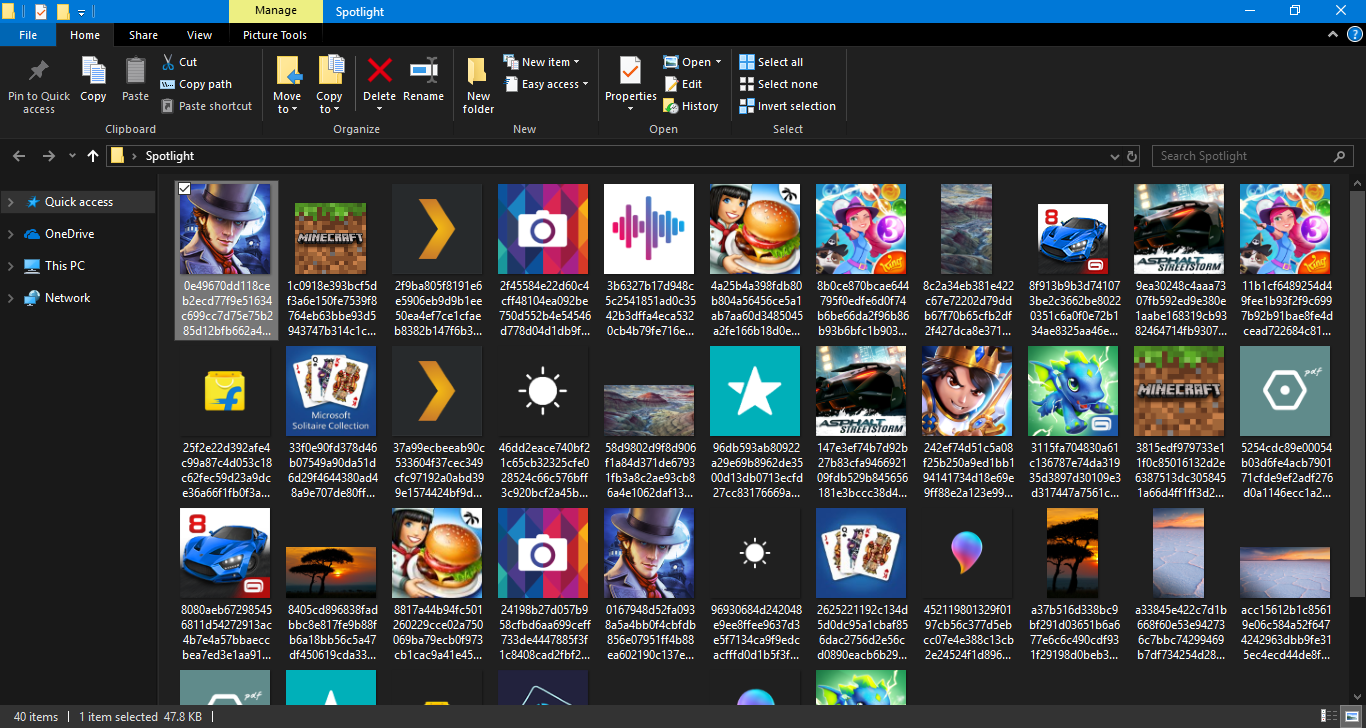Expand the OneDrive tree node
1366x728 pixels.
point(11,234)
